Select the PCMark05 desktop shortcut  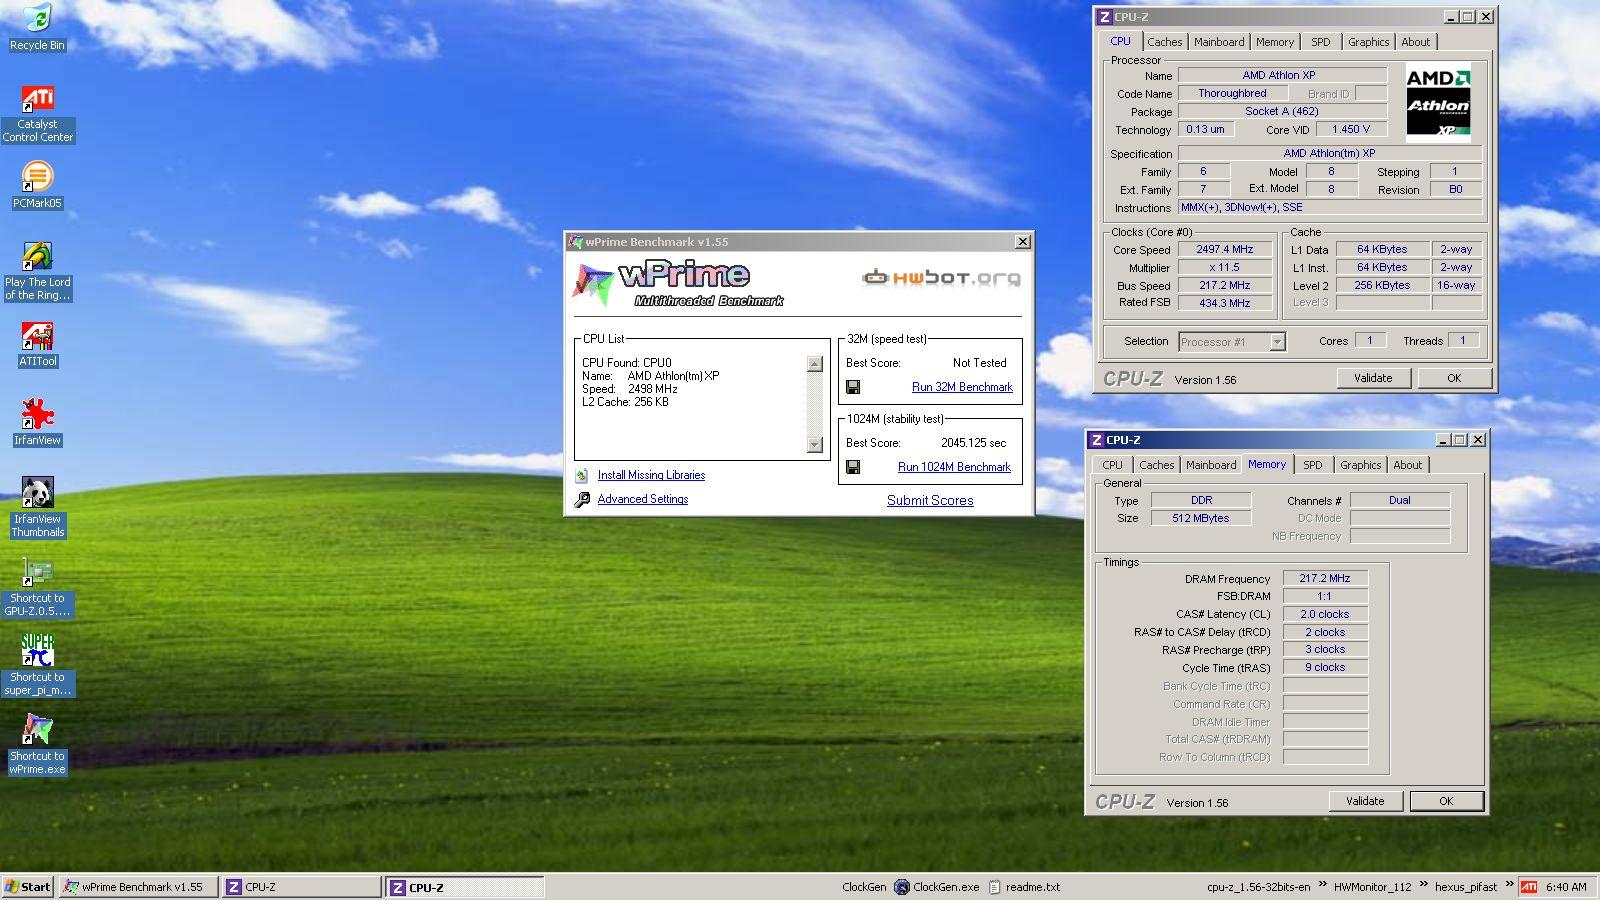(x=37, y=185)
